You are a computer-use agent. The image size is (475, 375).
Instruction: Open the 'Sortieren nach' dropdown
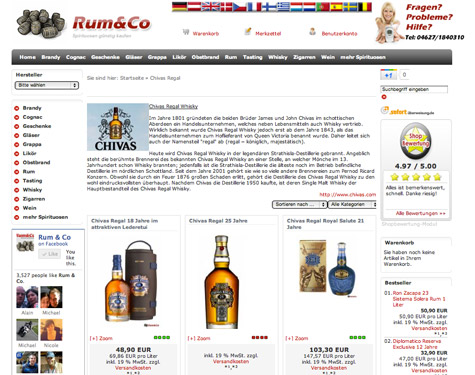pyautogui.click(x=300, y=204)
